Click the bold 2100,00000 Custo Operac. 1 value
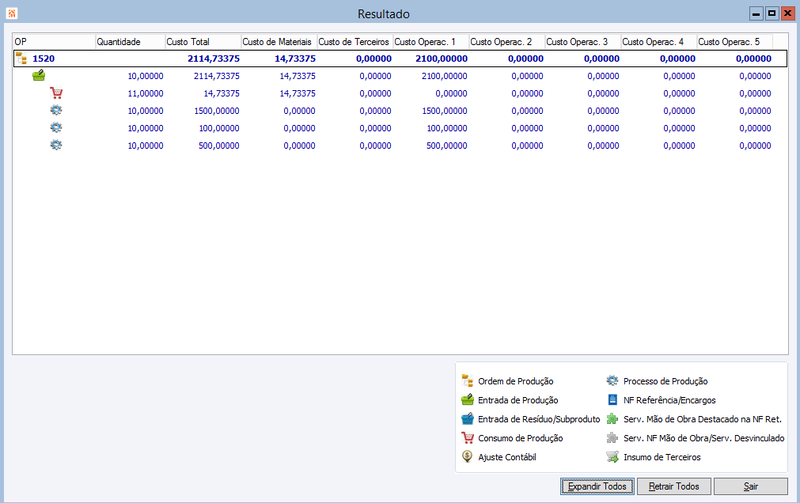 pyautogui.click(x=441, y=59)
